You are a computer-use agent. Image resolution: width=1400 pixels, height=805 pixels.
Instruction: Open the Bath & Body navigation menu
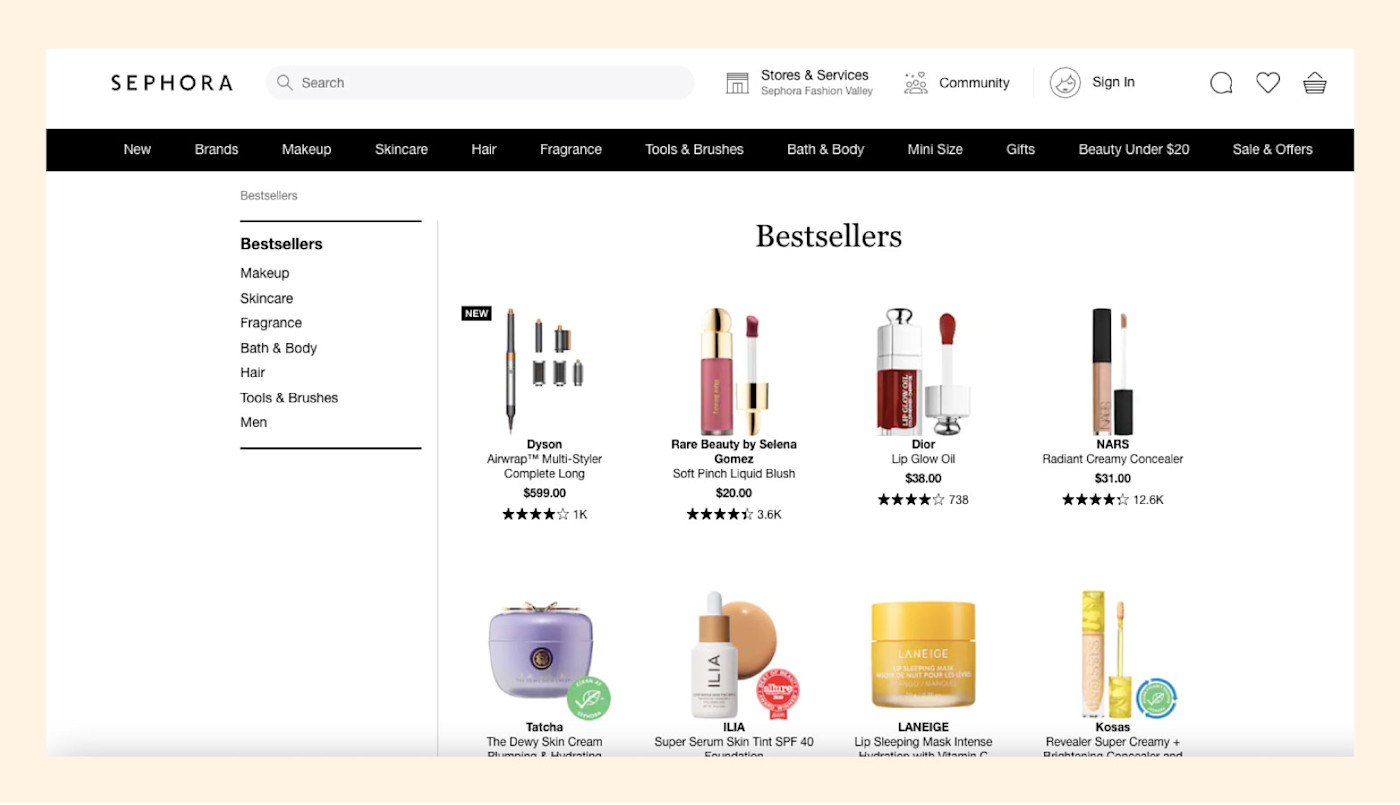[825, 149]
